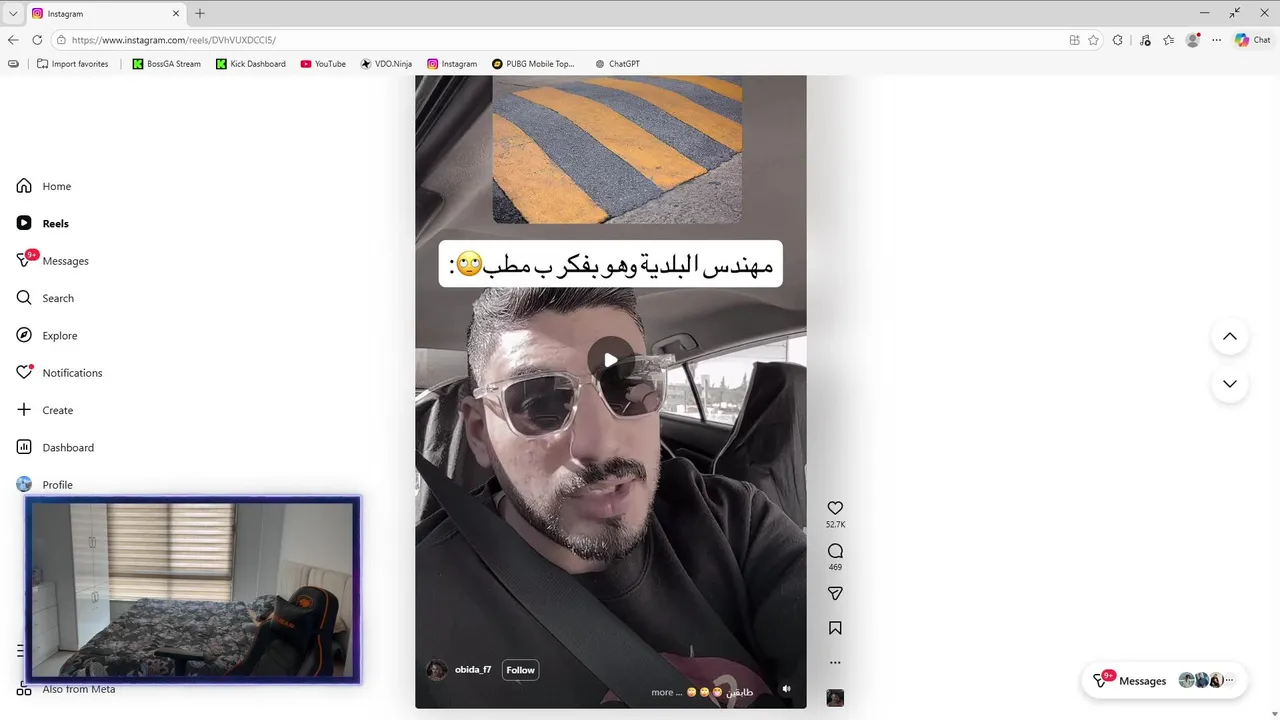Image resolution: width=1280 pixels, height=720 pixels.
Task: Open browser settings and more
Action: click(1216, 40)
